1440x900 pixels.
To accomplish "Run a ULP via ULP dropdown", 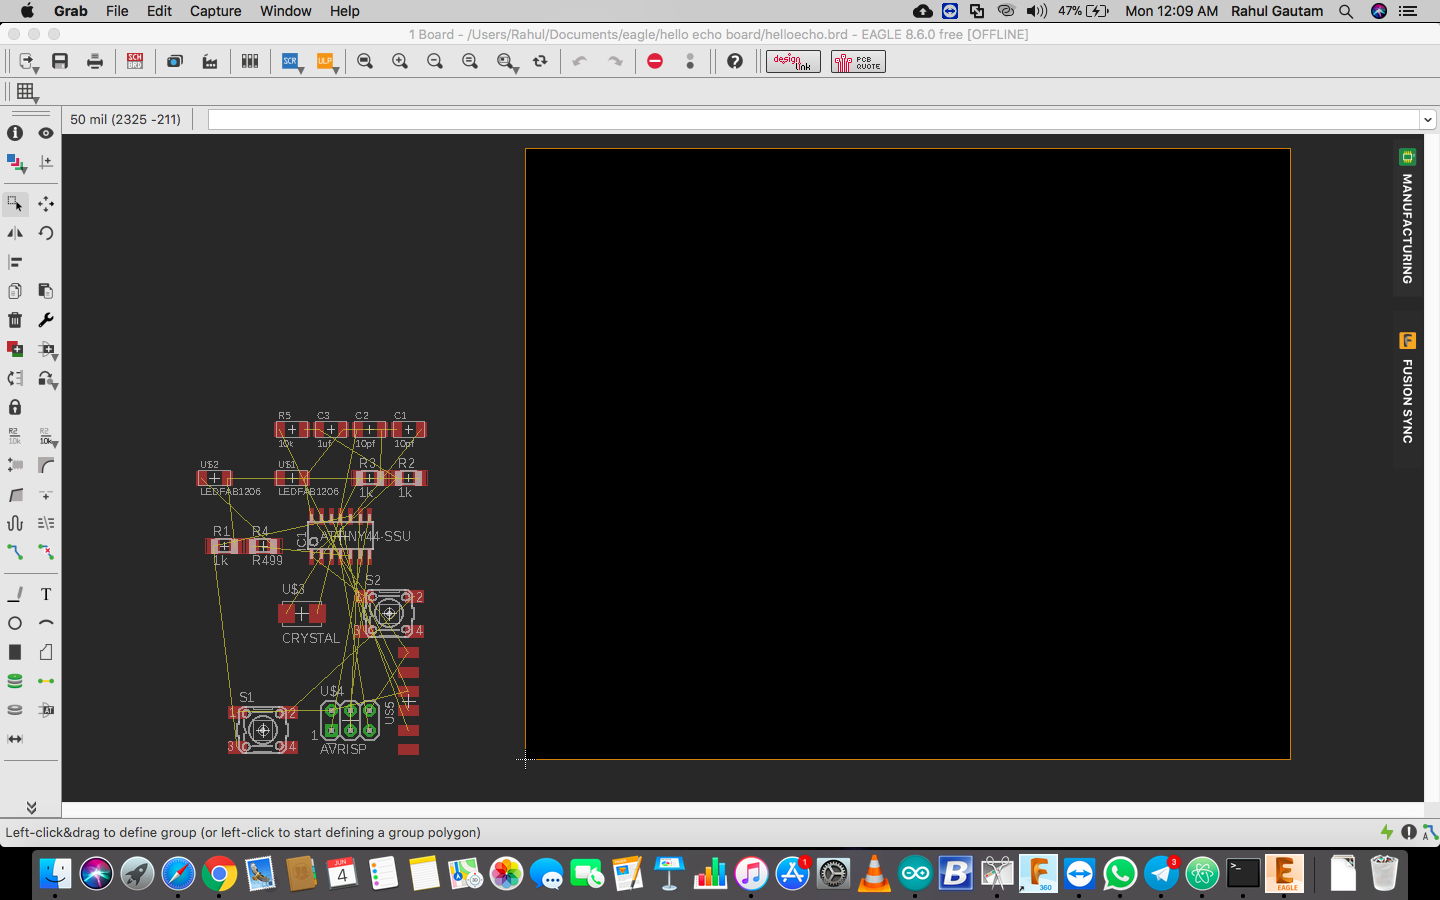I will [x=326, y=62].
